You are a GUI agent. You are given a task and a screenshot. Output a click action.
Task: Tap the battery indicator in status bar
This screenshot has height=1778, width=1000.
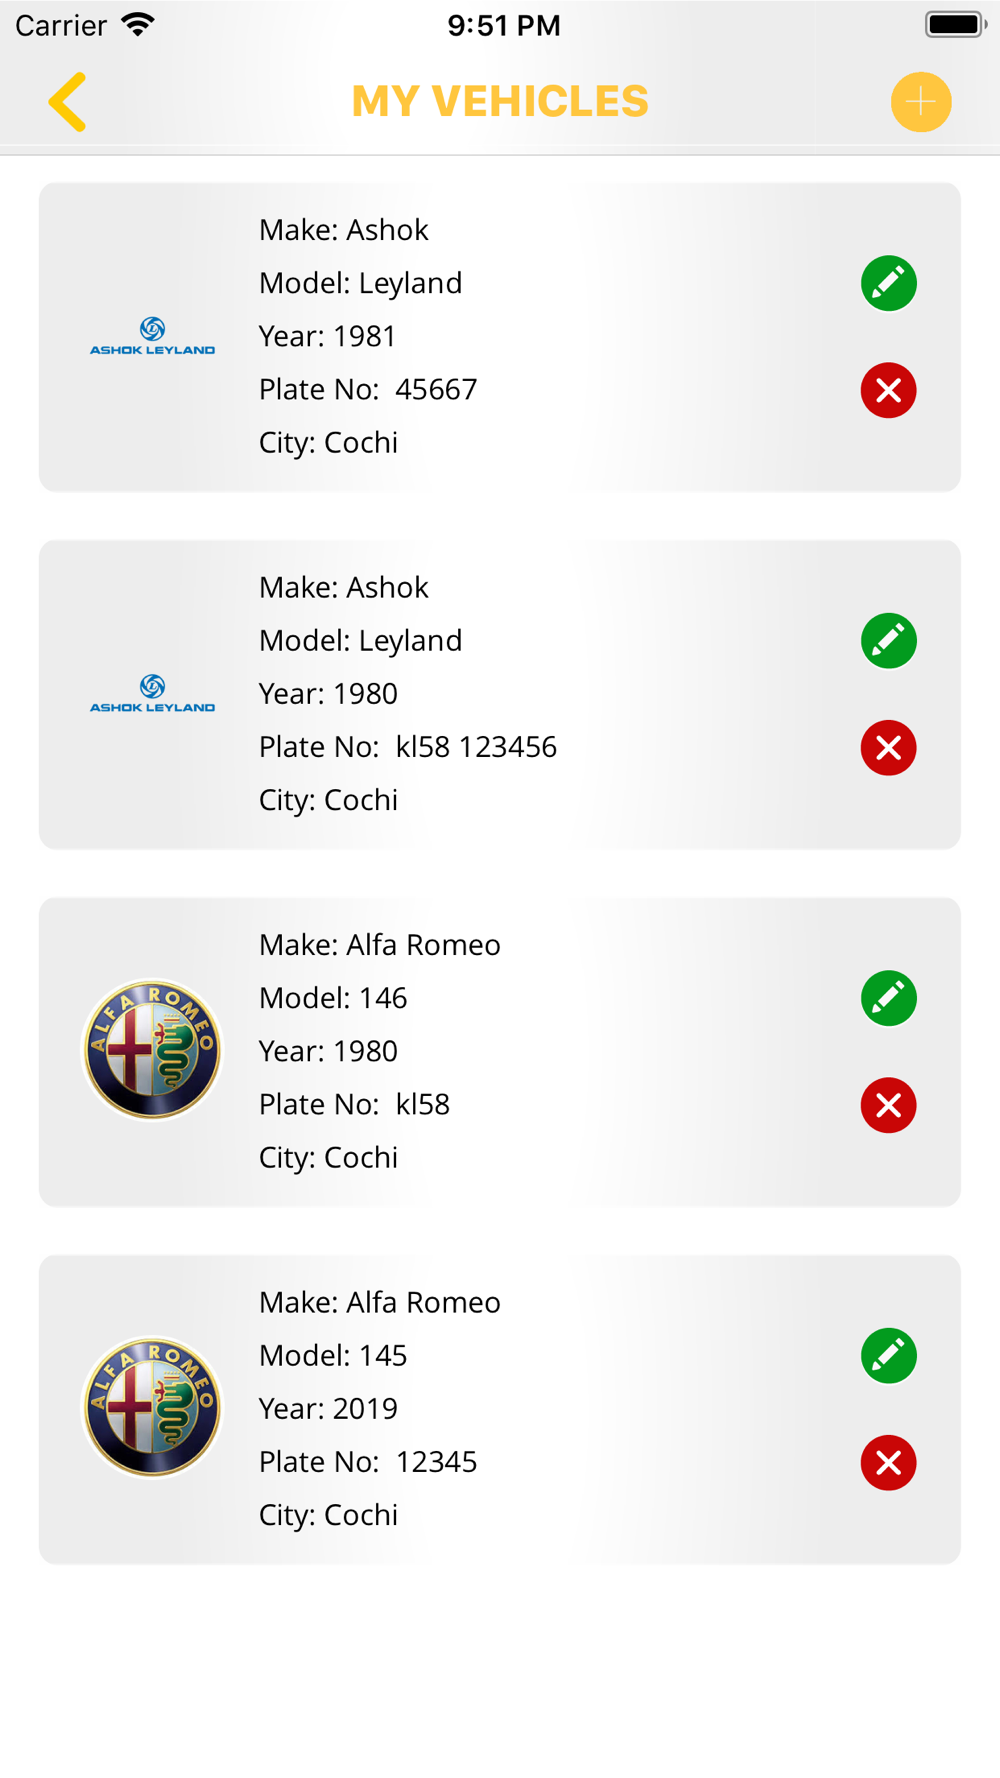click(x=956, y=24)
